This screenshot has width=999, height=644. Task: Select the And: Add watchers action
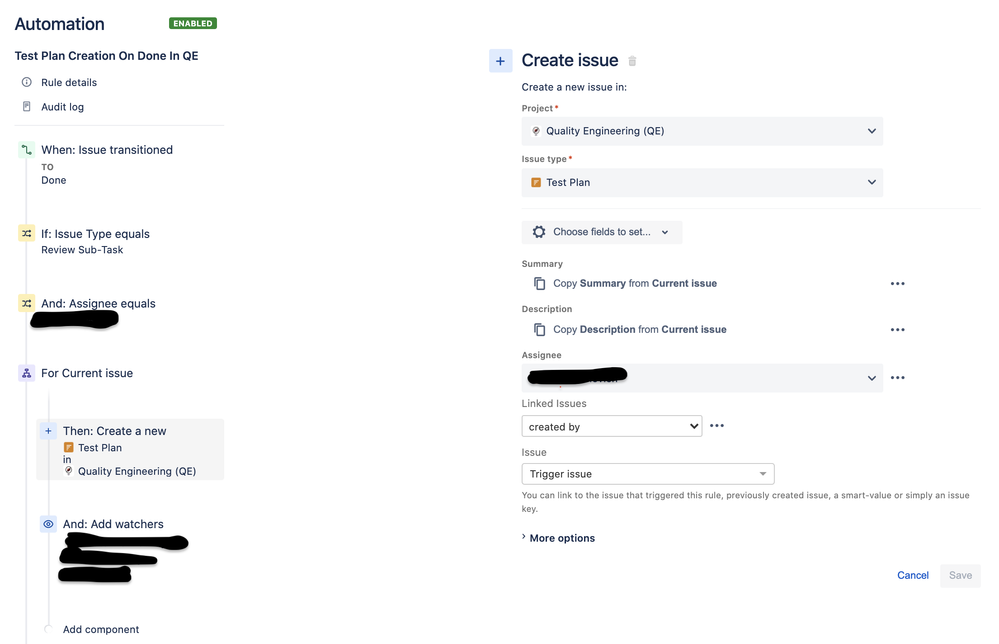point(113,524)
